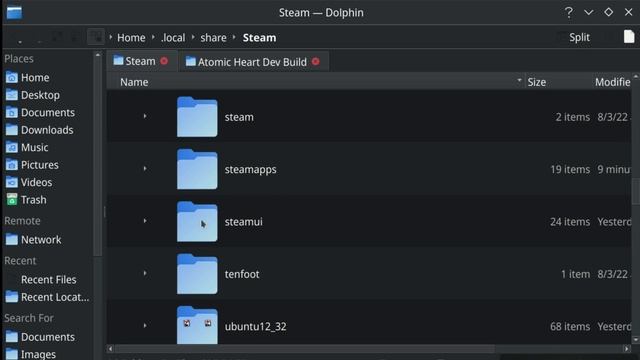Open Downloads in Places panel
The width and height of the screenshot is (640, 360).
click(40, 130)
